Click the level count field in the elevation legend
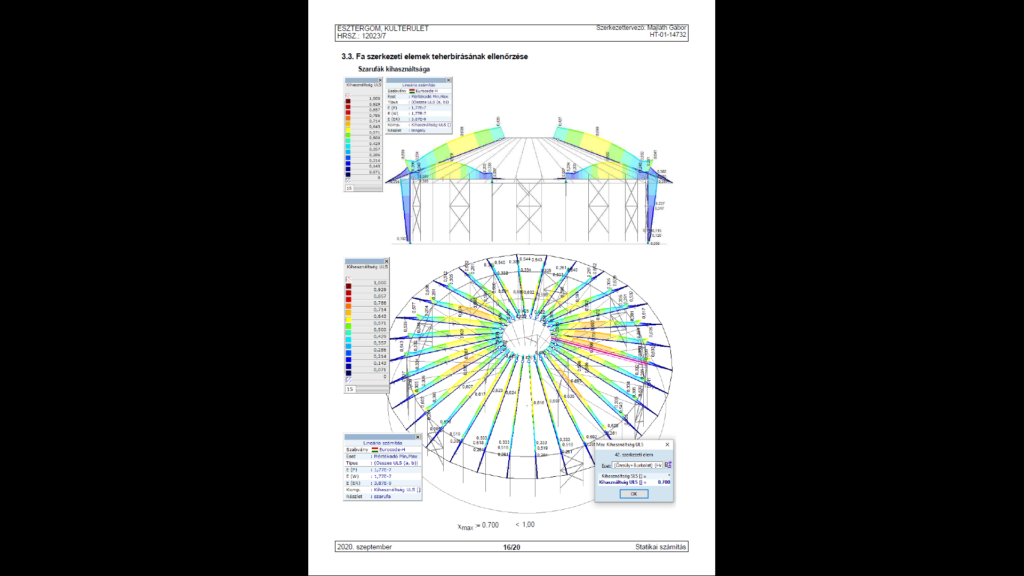This screenshot has width=1024, height=576. [349, 188]
